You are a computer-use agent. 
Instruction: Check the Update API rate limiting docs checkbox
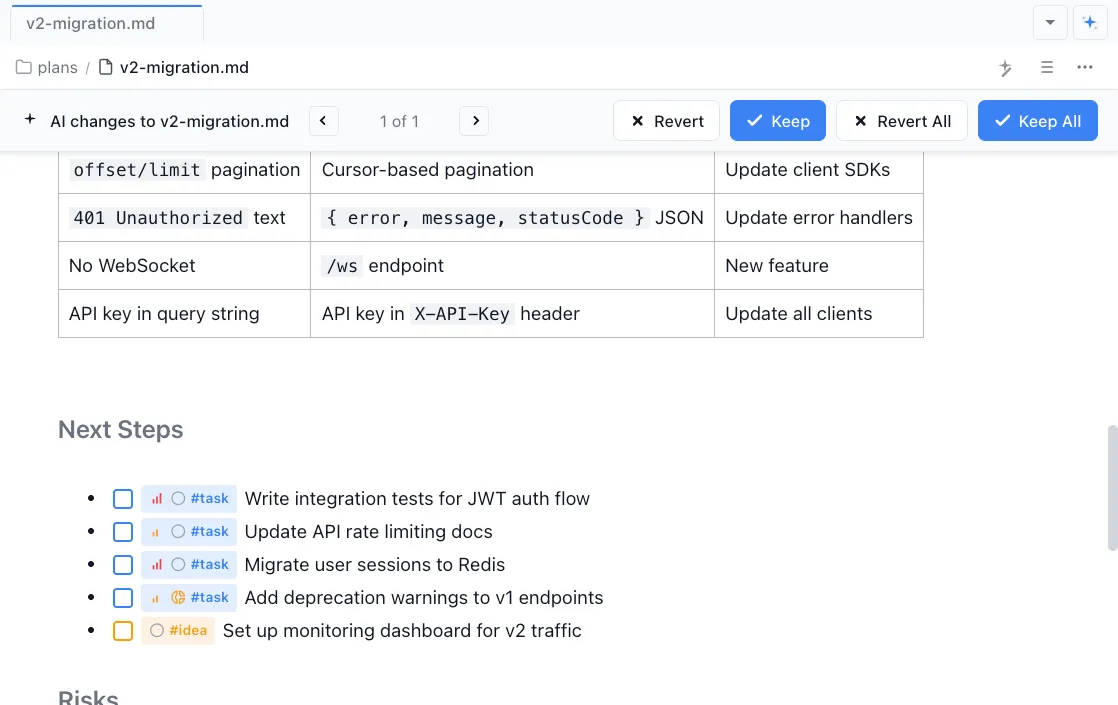click(123, 531)
